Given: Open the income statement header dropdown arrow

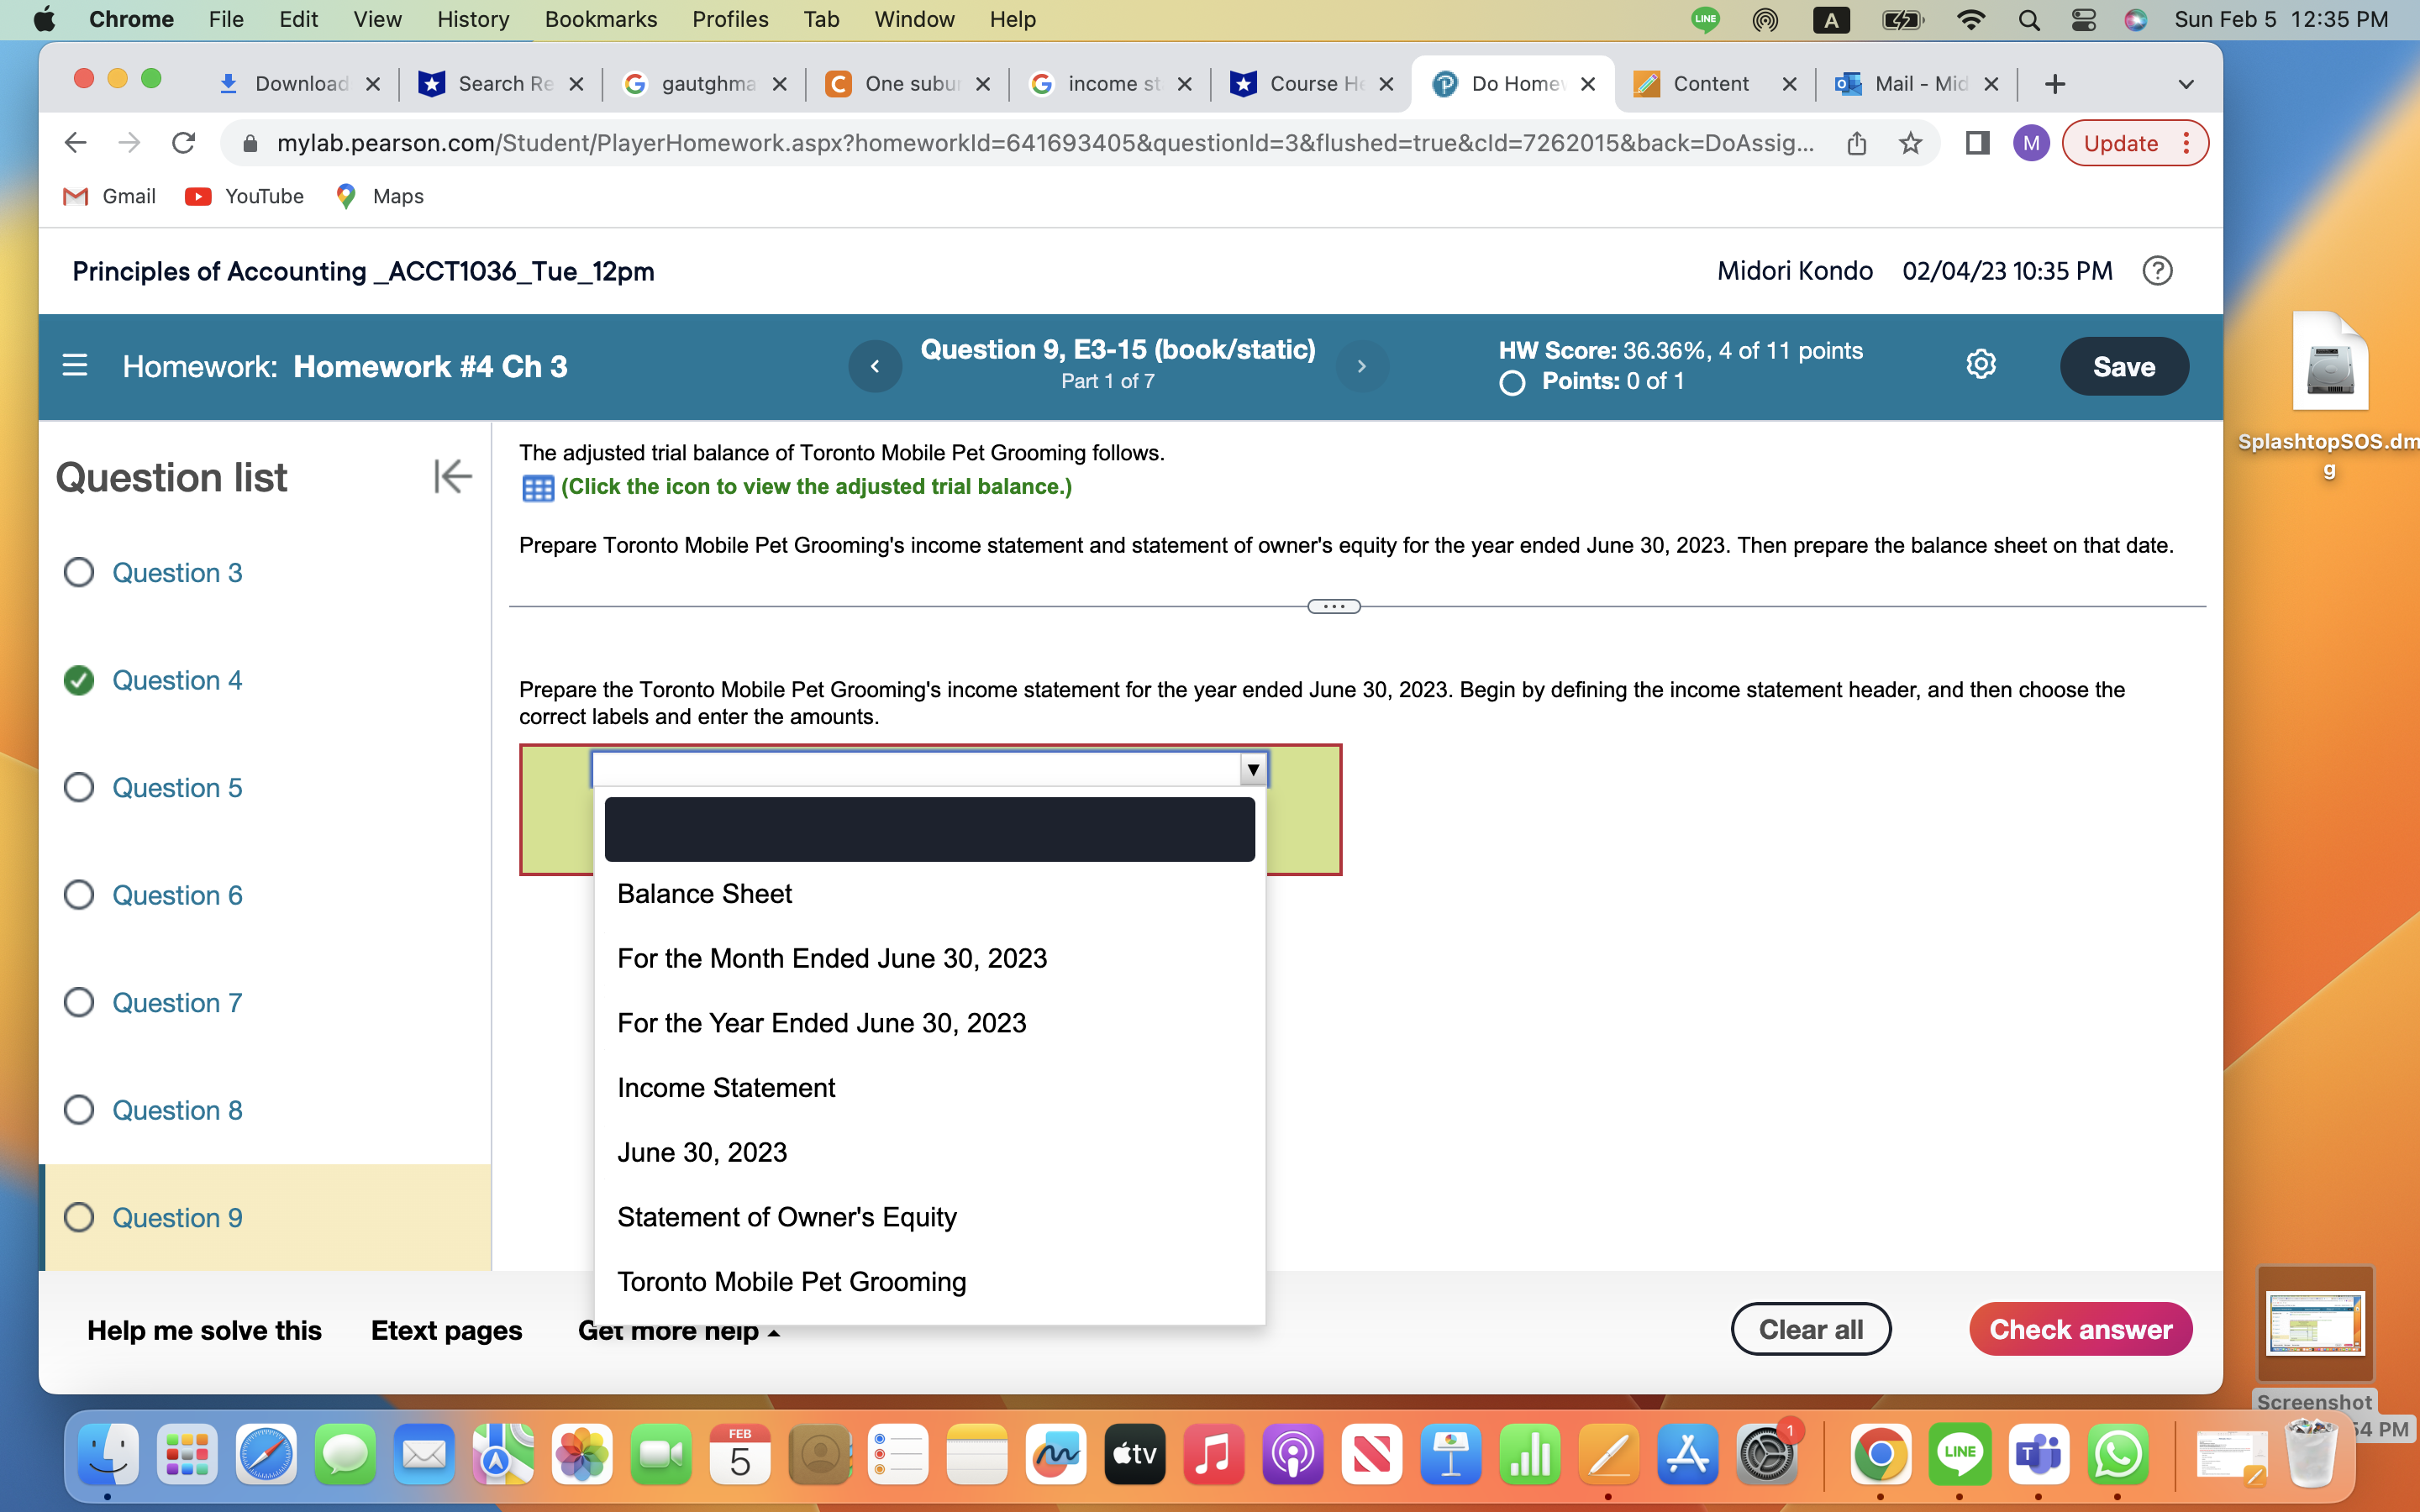Looking at the screenshot, I should point(1251,768).
